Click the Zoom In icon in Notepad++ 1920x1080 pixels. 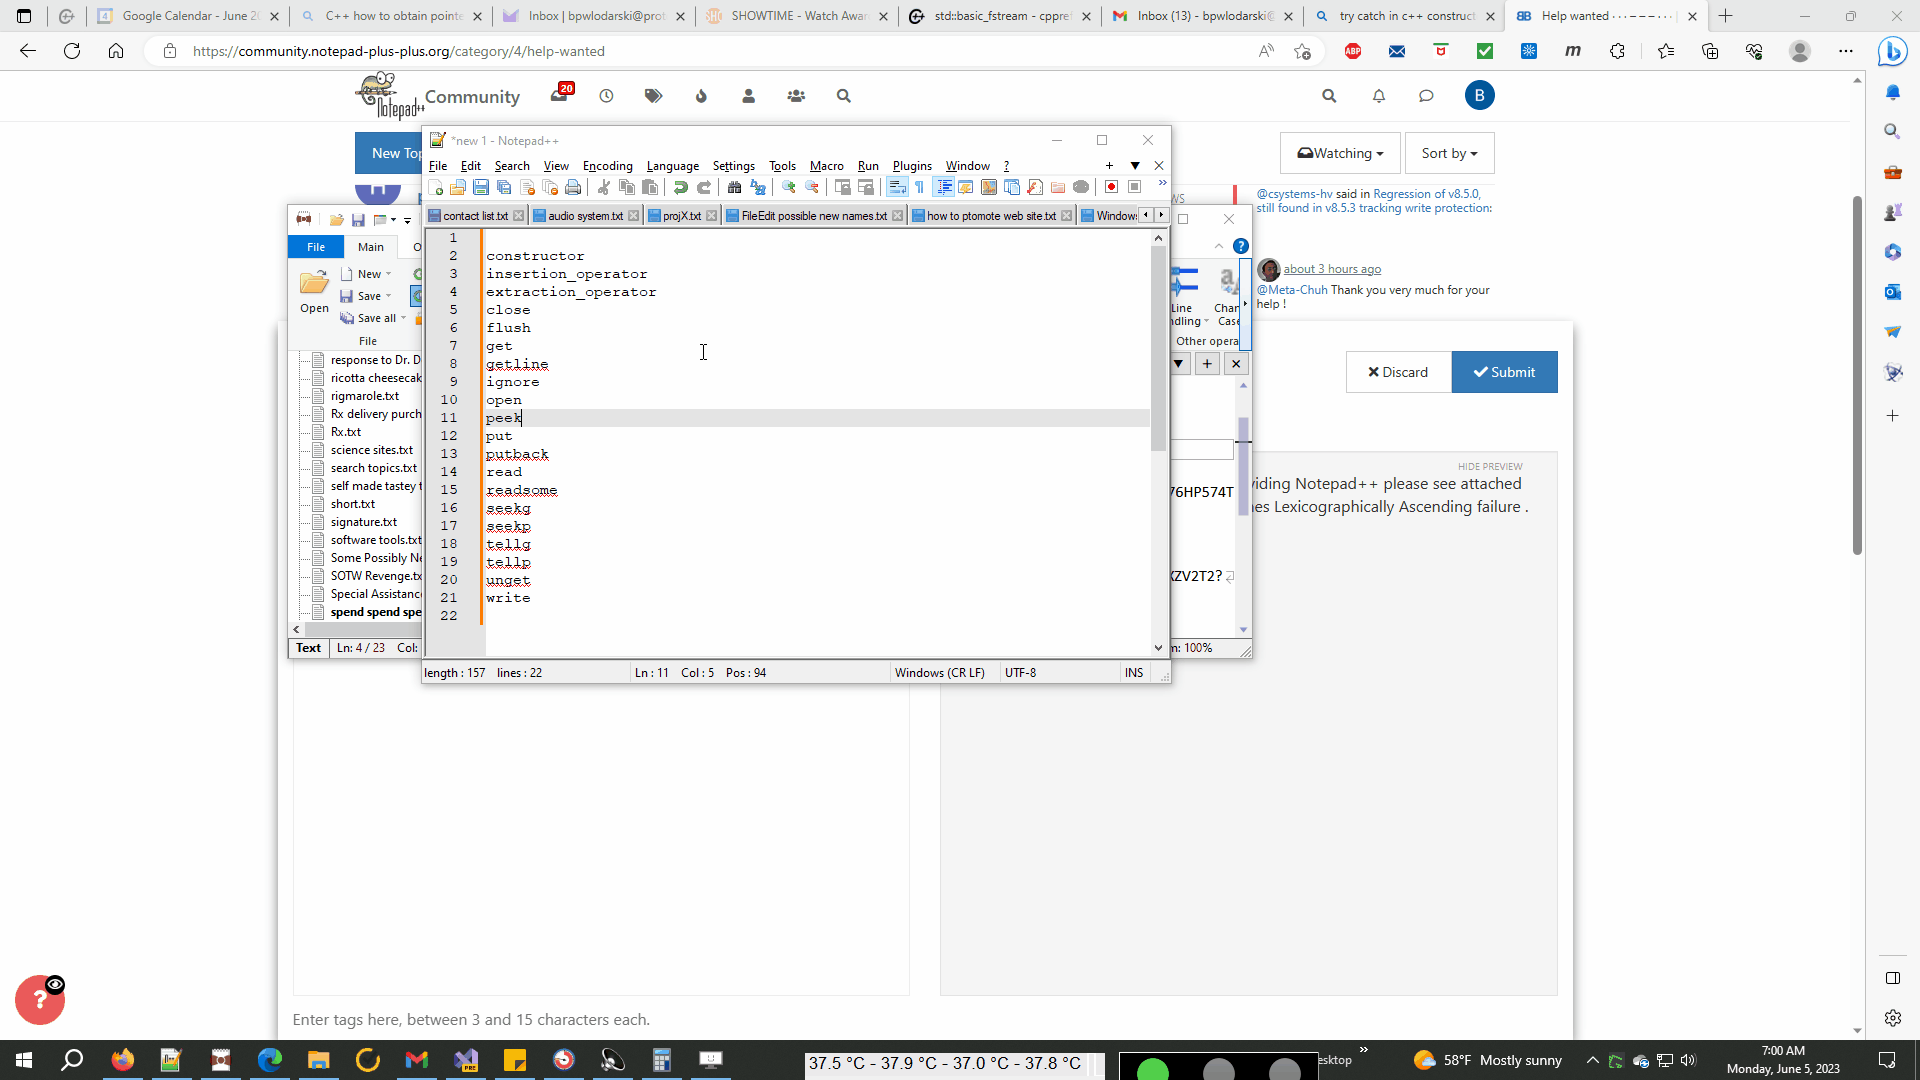(x=788, y=187)
